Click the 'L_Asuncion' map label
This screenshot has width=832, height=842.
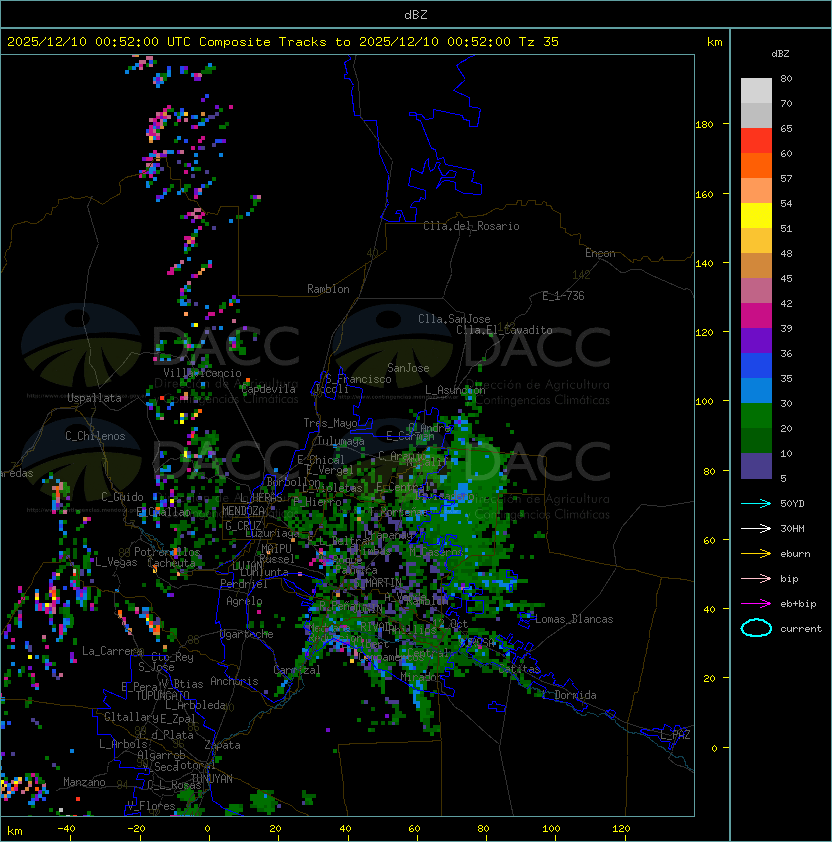pos(455,390)
